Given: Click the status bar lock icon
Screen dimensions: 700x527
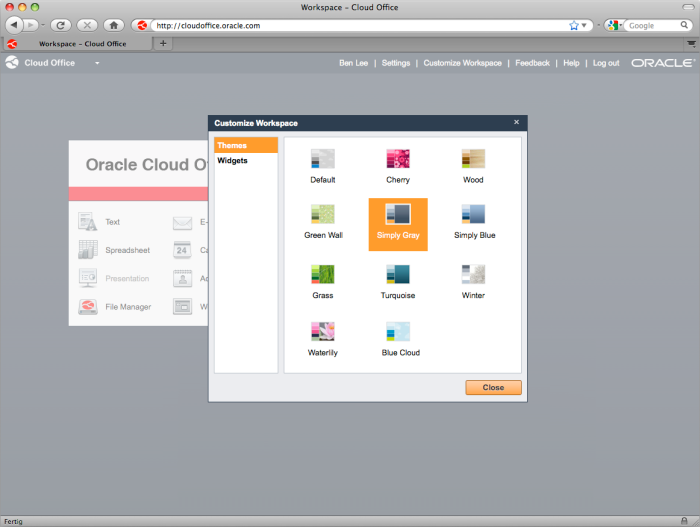Looking at the screenshot, I should 684,521.
